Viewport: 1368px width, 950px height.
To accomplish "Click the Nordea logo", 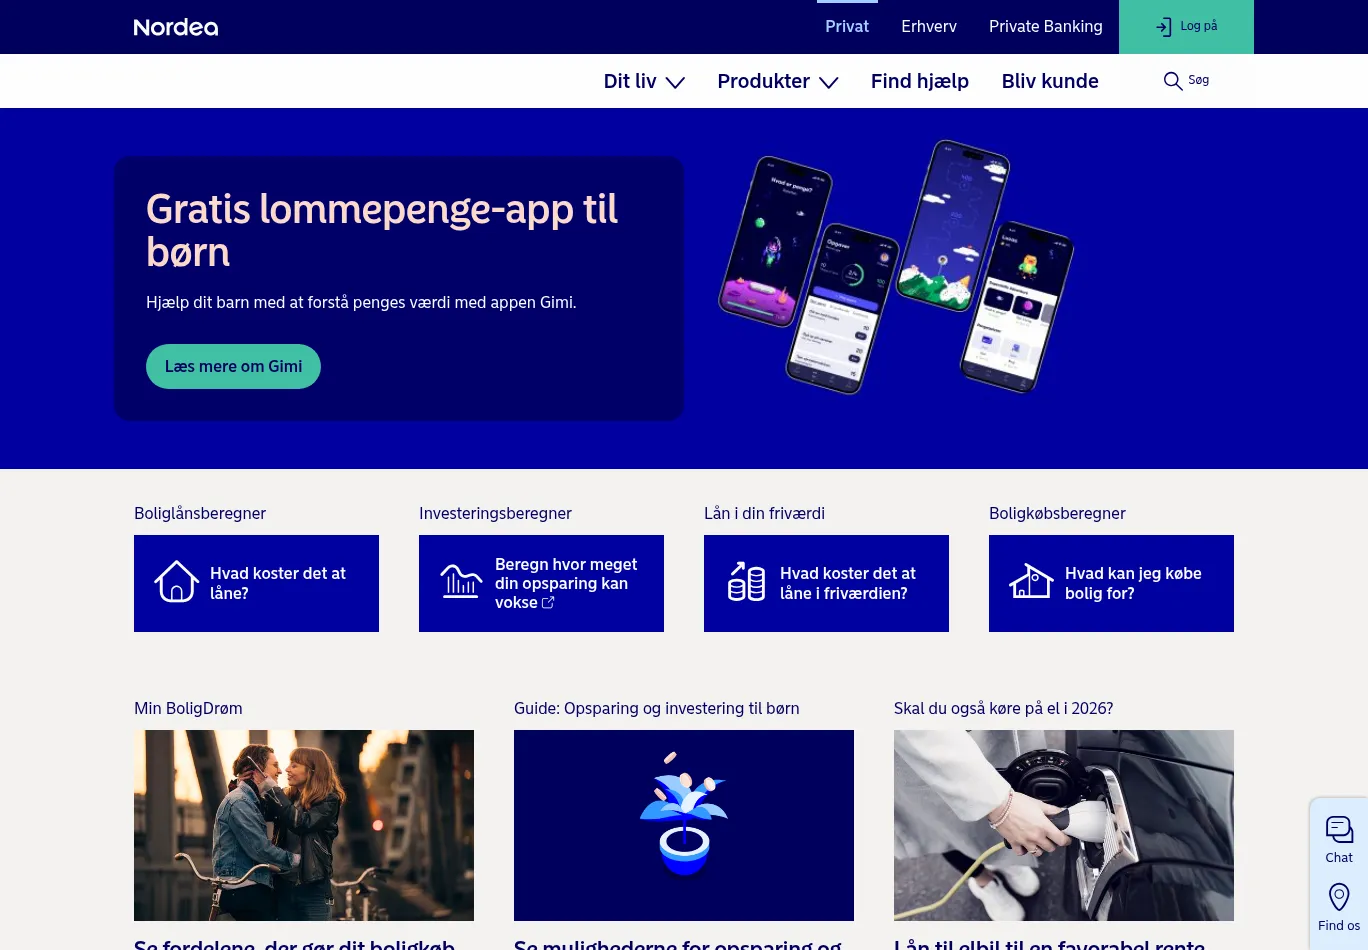I will pos(176,27).
